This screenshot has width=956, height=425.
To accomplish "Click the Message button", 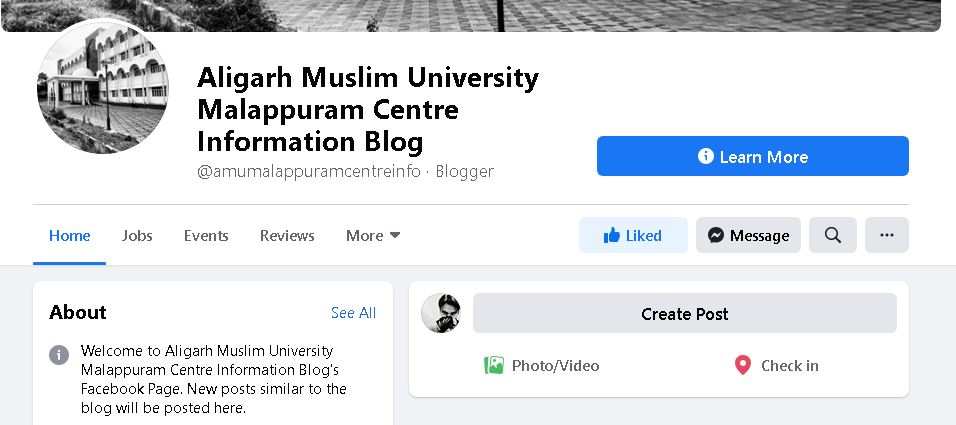I will click(748, 235).
